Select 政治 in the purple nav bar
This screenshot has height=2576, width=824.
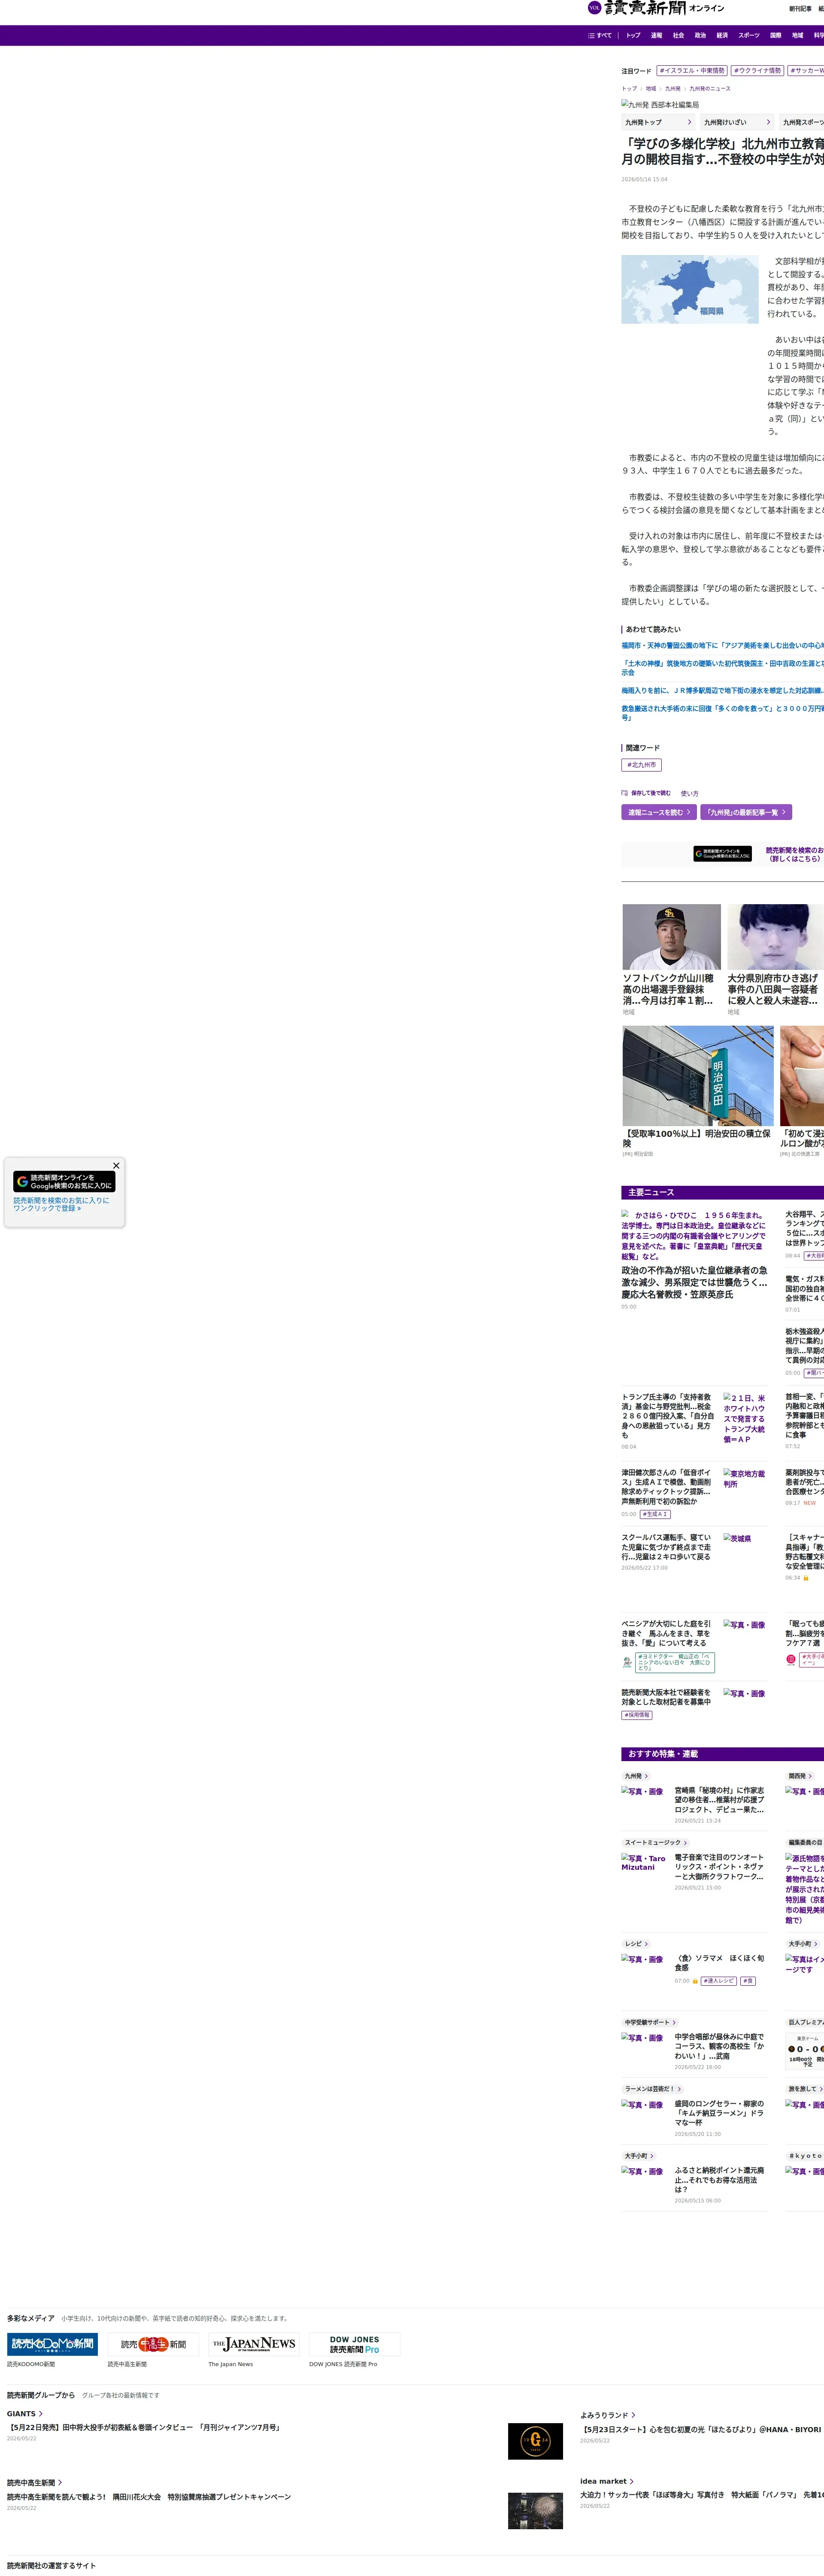(700, 35)
